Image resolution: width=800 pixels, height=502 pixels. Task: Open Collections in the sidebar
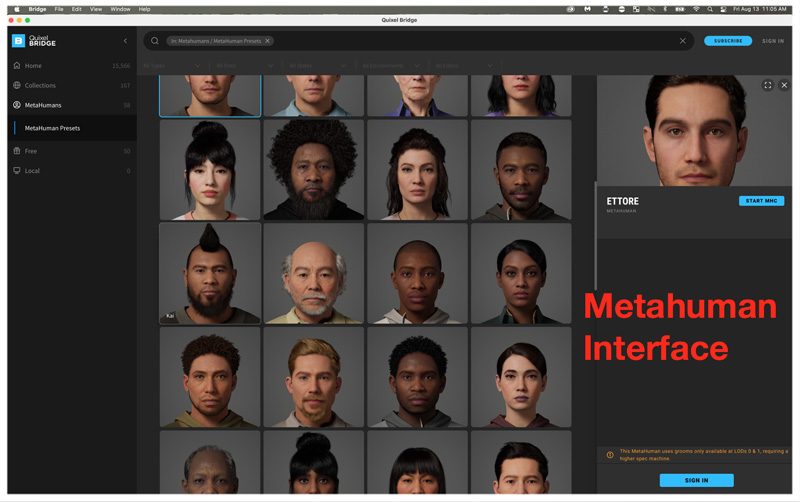point(40,85)
